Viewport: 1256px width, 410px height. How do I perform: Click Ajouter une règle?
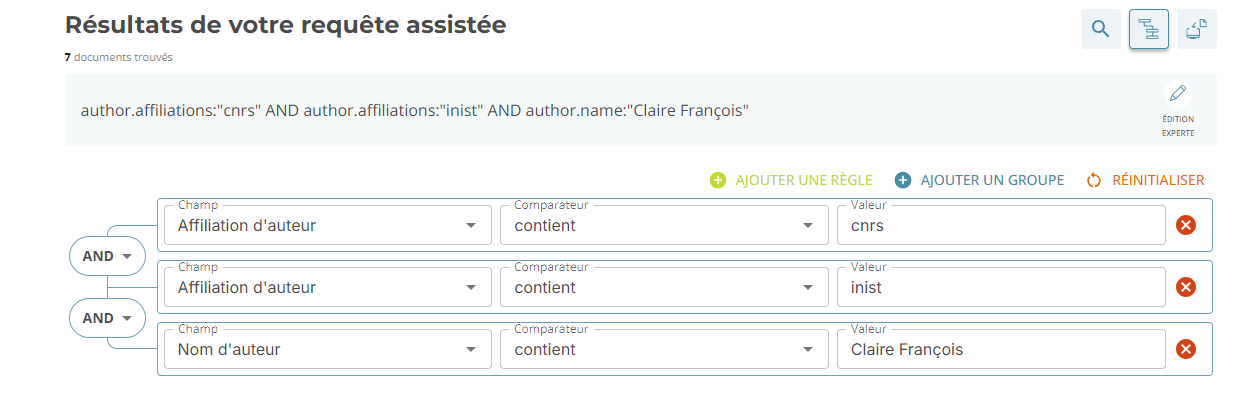(791, 180)
